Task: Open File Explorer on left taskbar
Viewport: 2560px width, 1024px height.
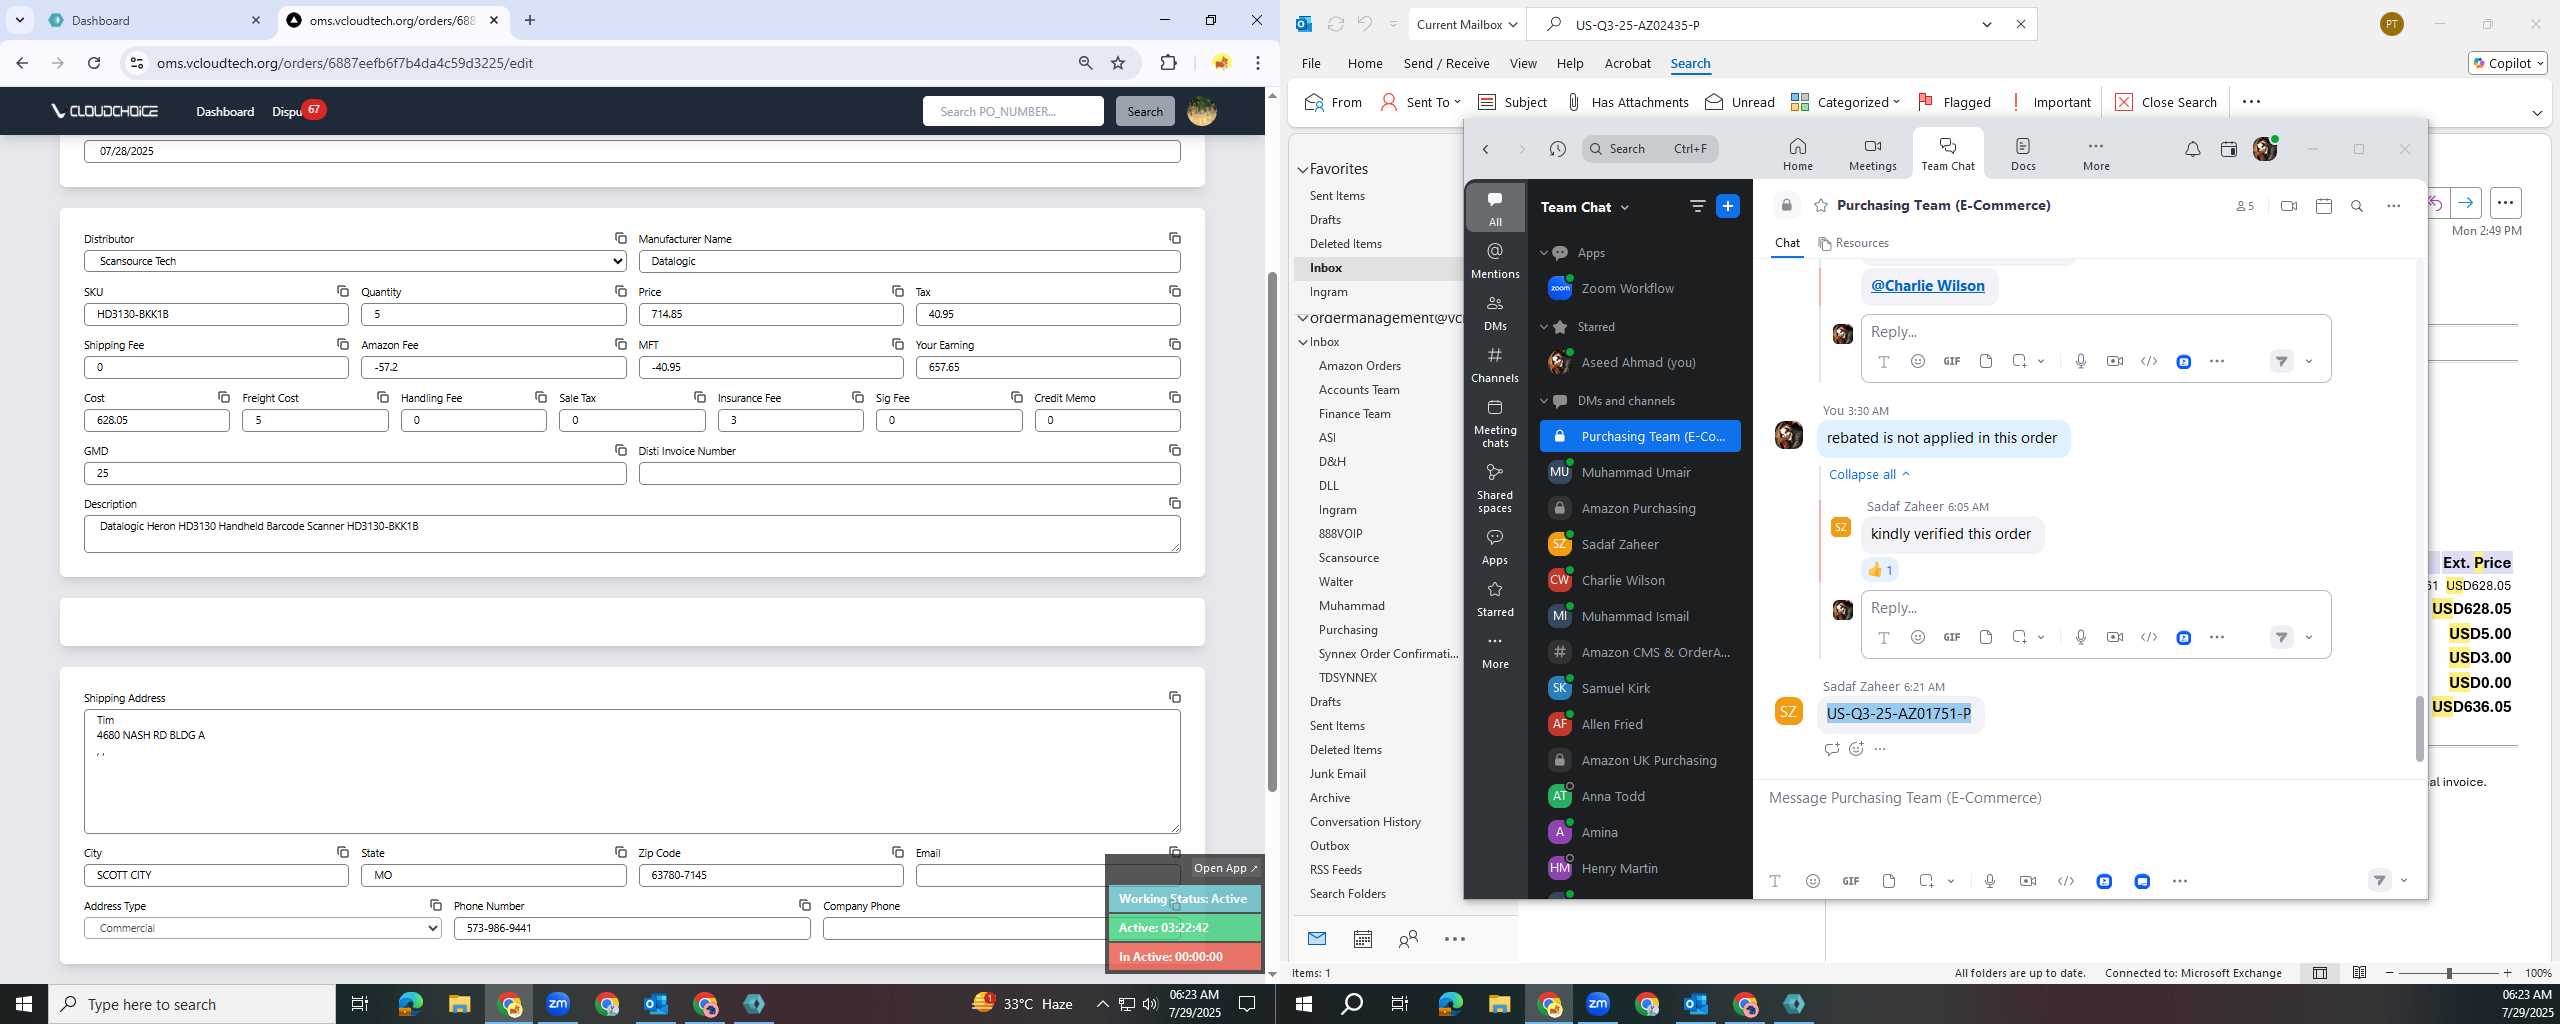Action: [459, 1004]
